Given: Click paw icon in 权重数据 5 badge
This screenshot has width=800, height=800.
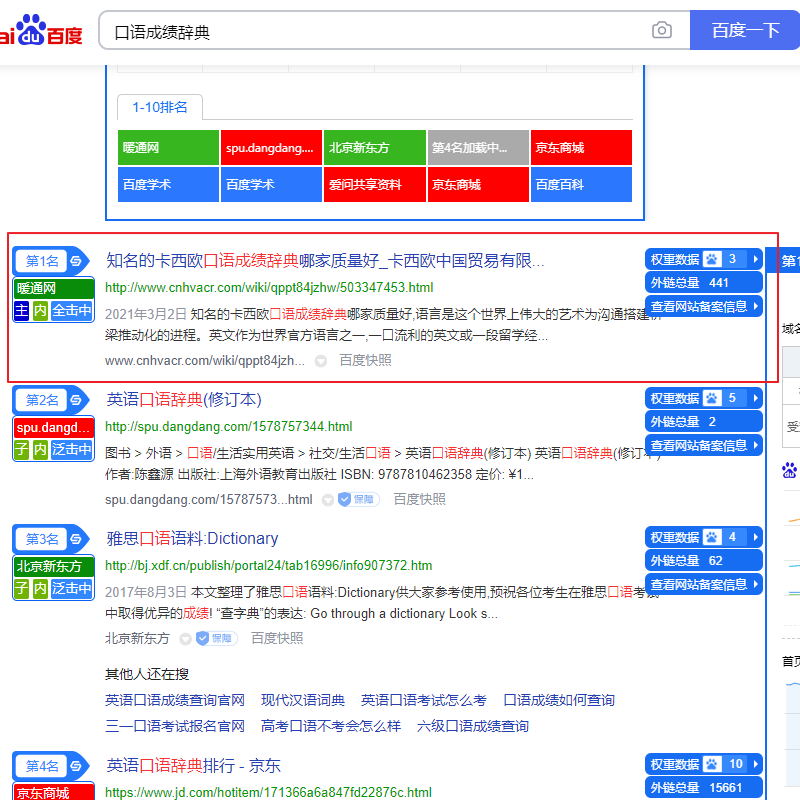Looking at the screenshot, I should tap(712, 398).
